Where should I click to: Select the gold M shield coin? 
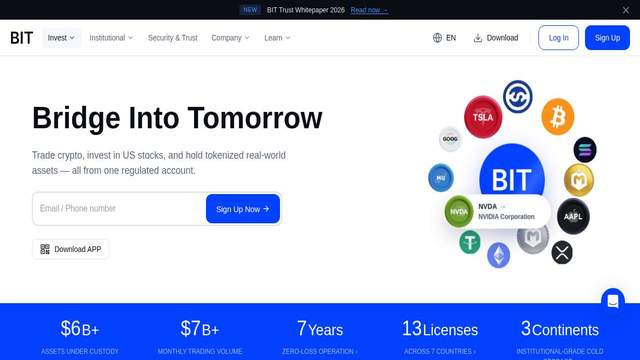click(579, 180)
